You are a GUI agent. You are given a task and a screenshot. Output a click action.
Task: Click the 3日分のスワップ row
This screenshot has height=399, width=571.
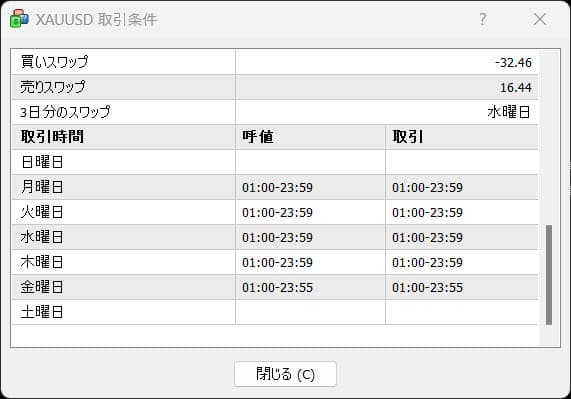pyautogui.click(x=275, y=112)
